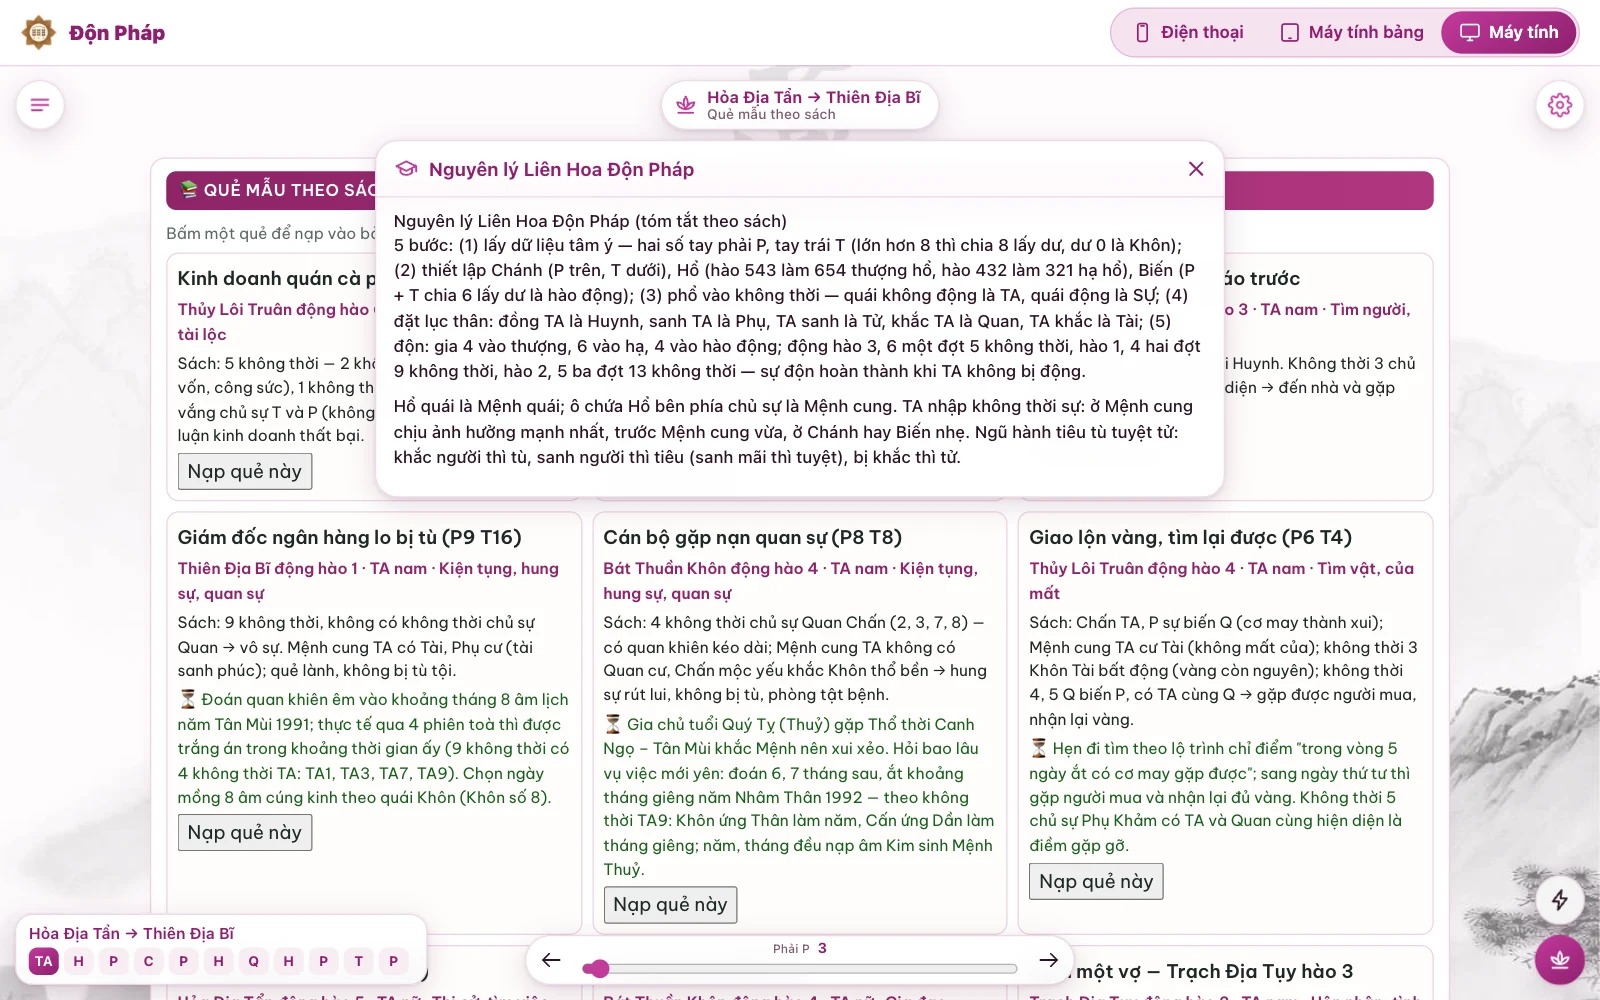This screenshot has height=1000, width=1600.
Task: Open the settings gear button
Action: click(x=1560, y=105)
